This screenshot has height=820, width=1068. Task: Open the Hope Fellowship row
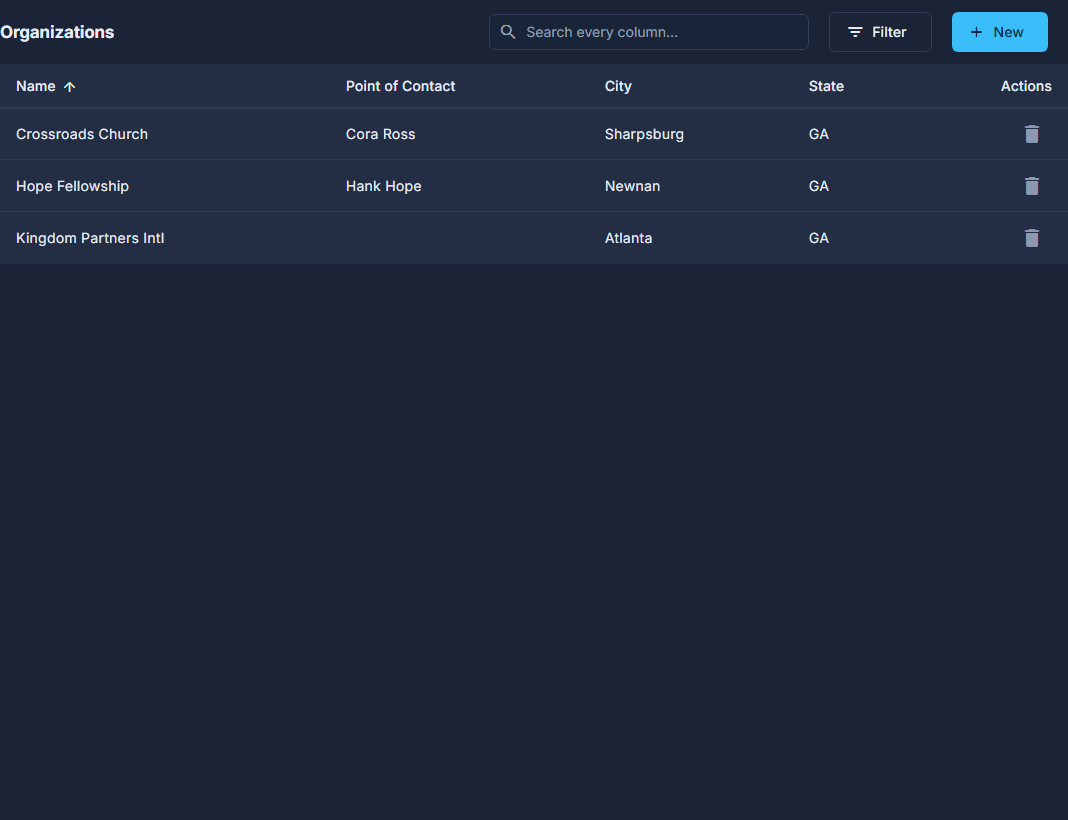point(534,186)
